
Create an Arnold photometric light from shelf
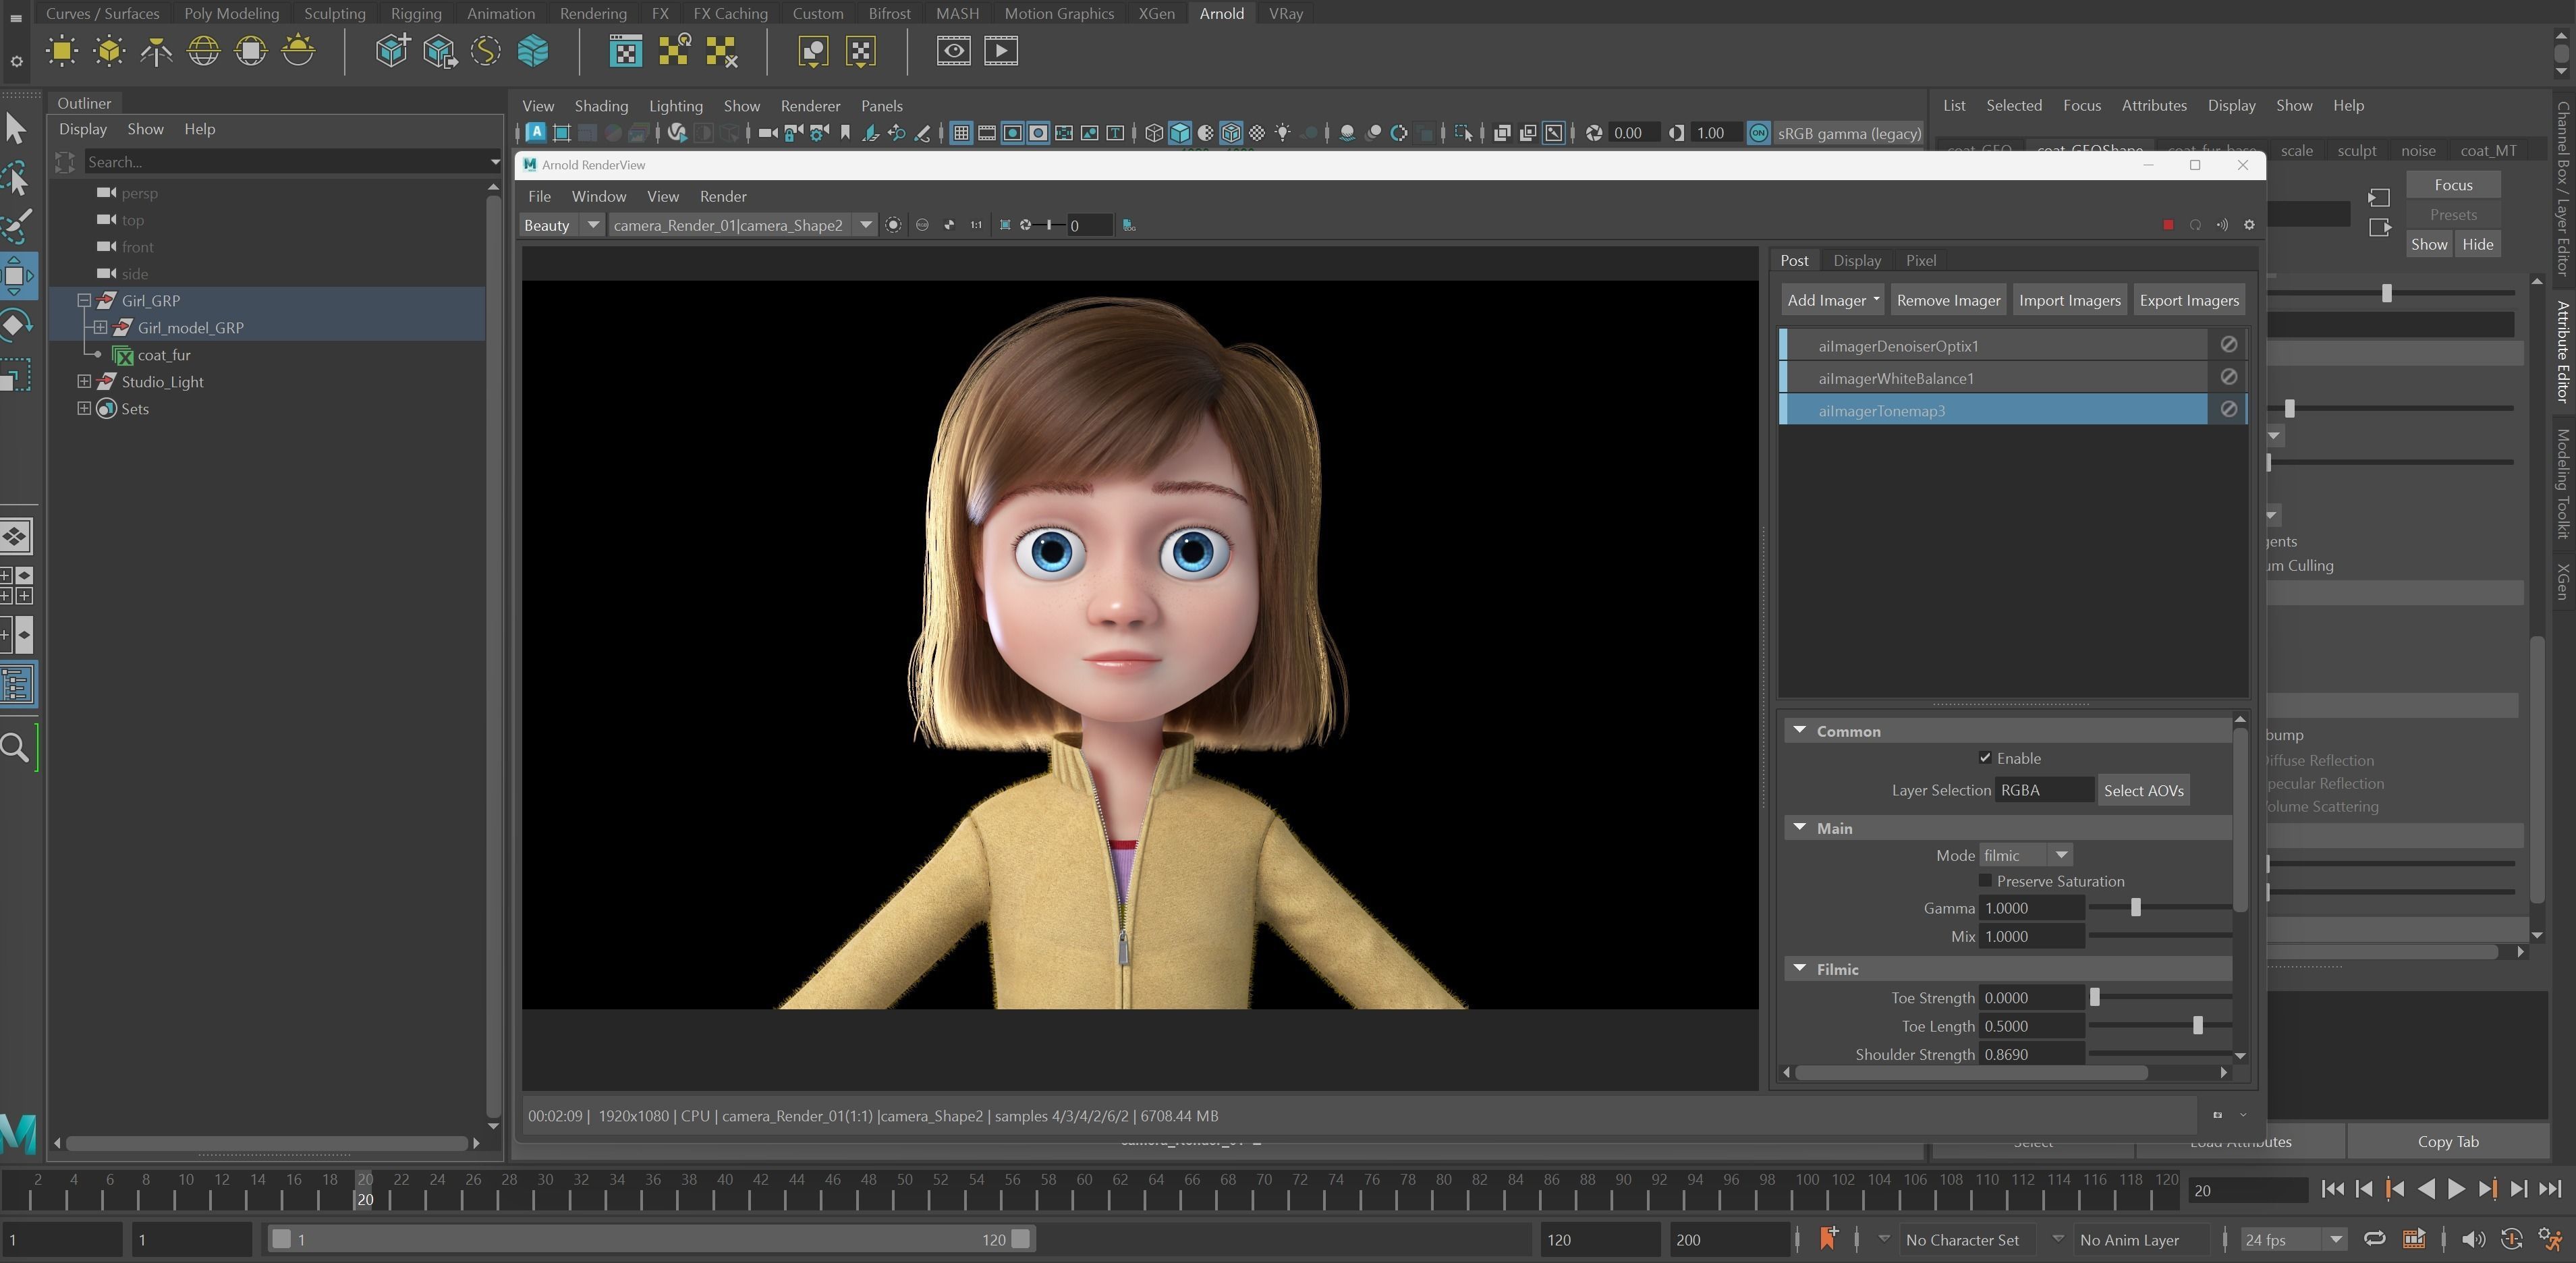click(156, 51)
